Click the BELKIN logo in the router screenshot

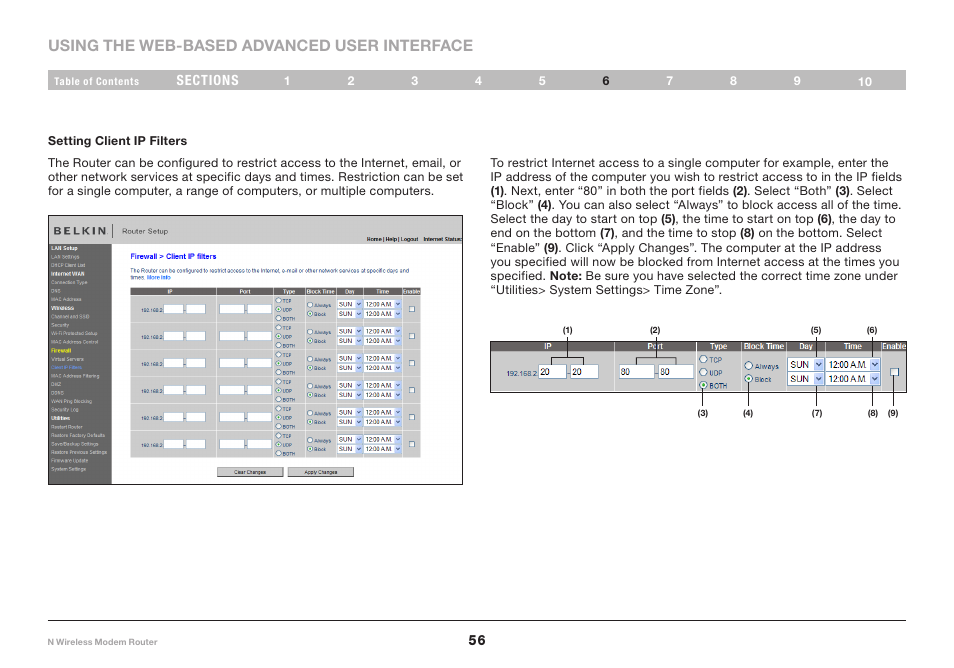pos(80,231)
